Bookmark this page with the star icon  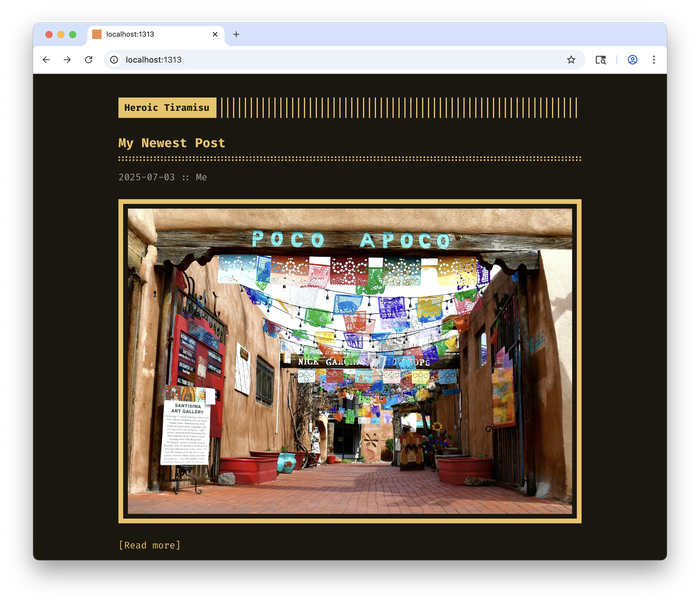tap(571, 60)
